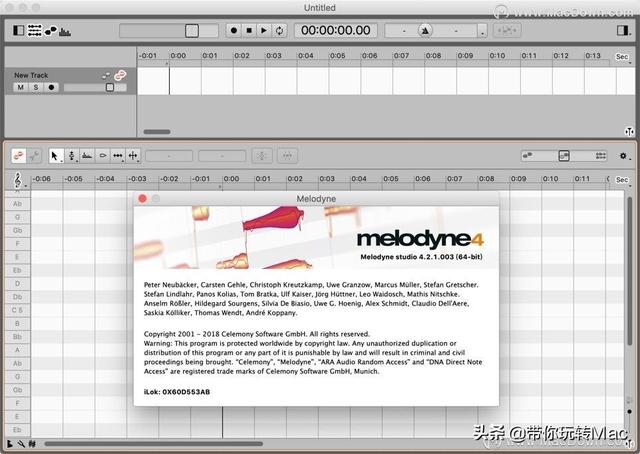Viewport: 640px width, 454px height.
Task: Click the Bb pitch row label
Action: [x=17, y=337]
